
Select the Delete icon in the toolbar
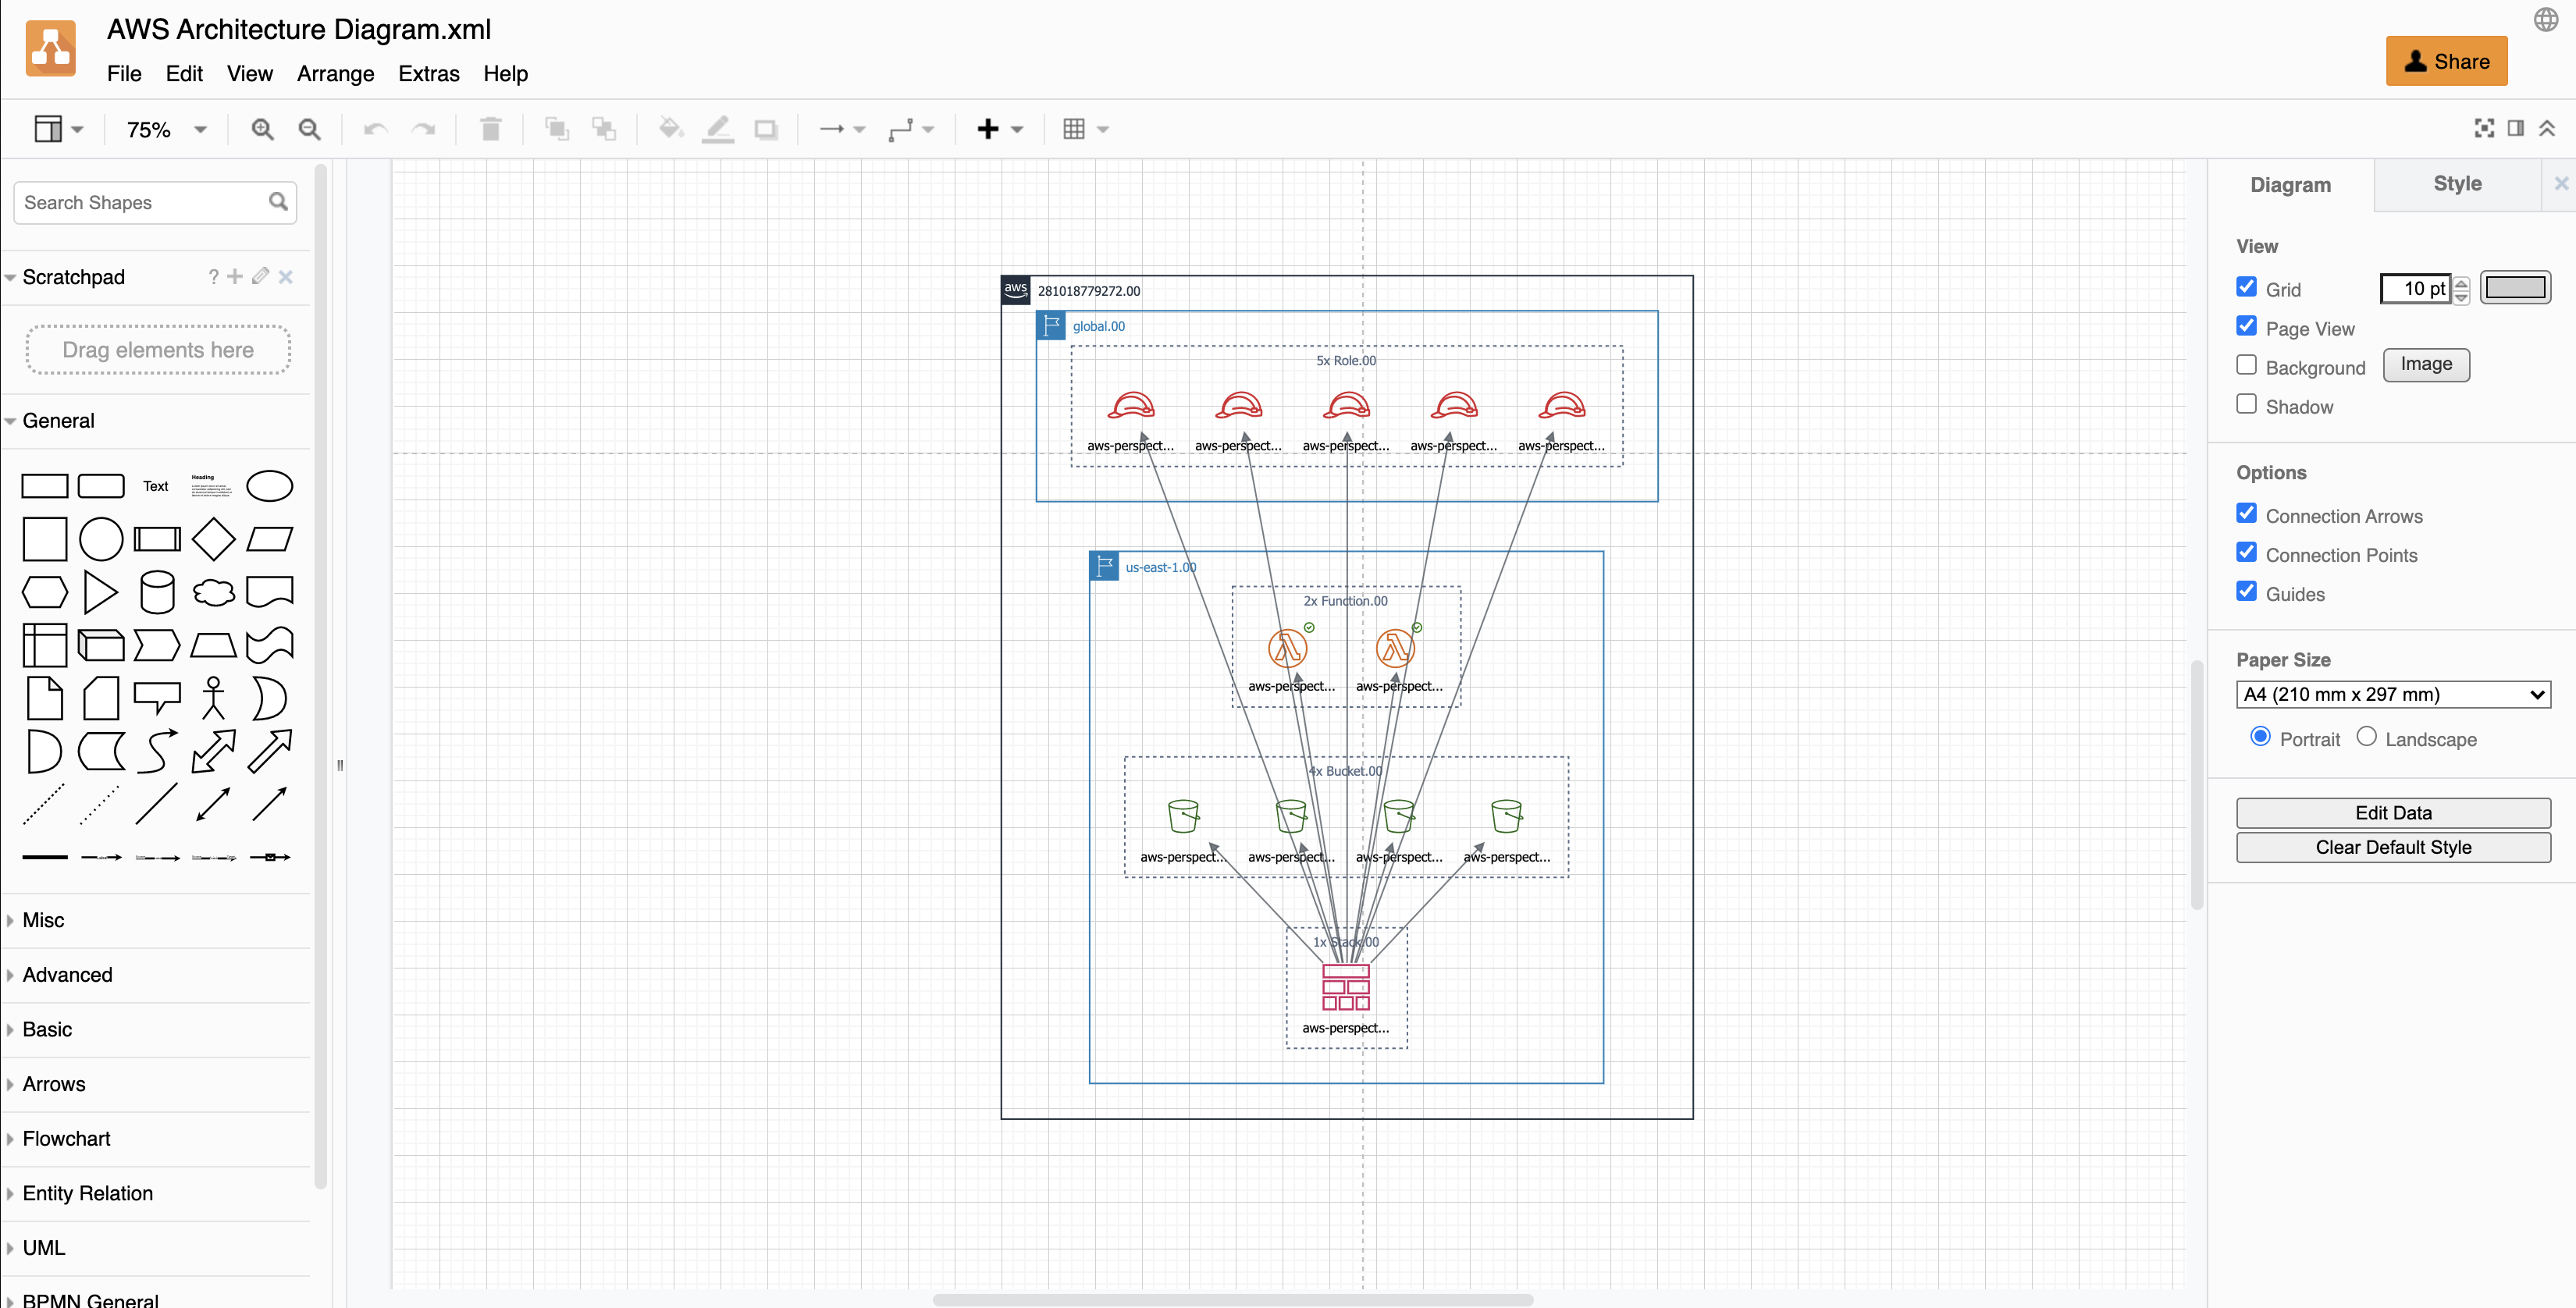point(490,128)
